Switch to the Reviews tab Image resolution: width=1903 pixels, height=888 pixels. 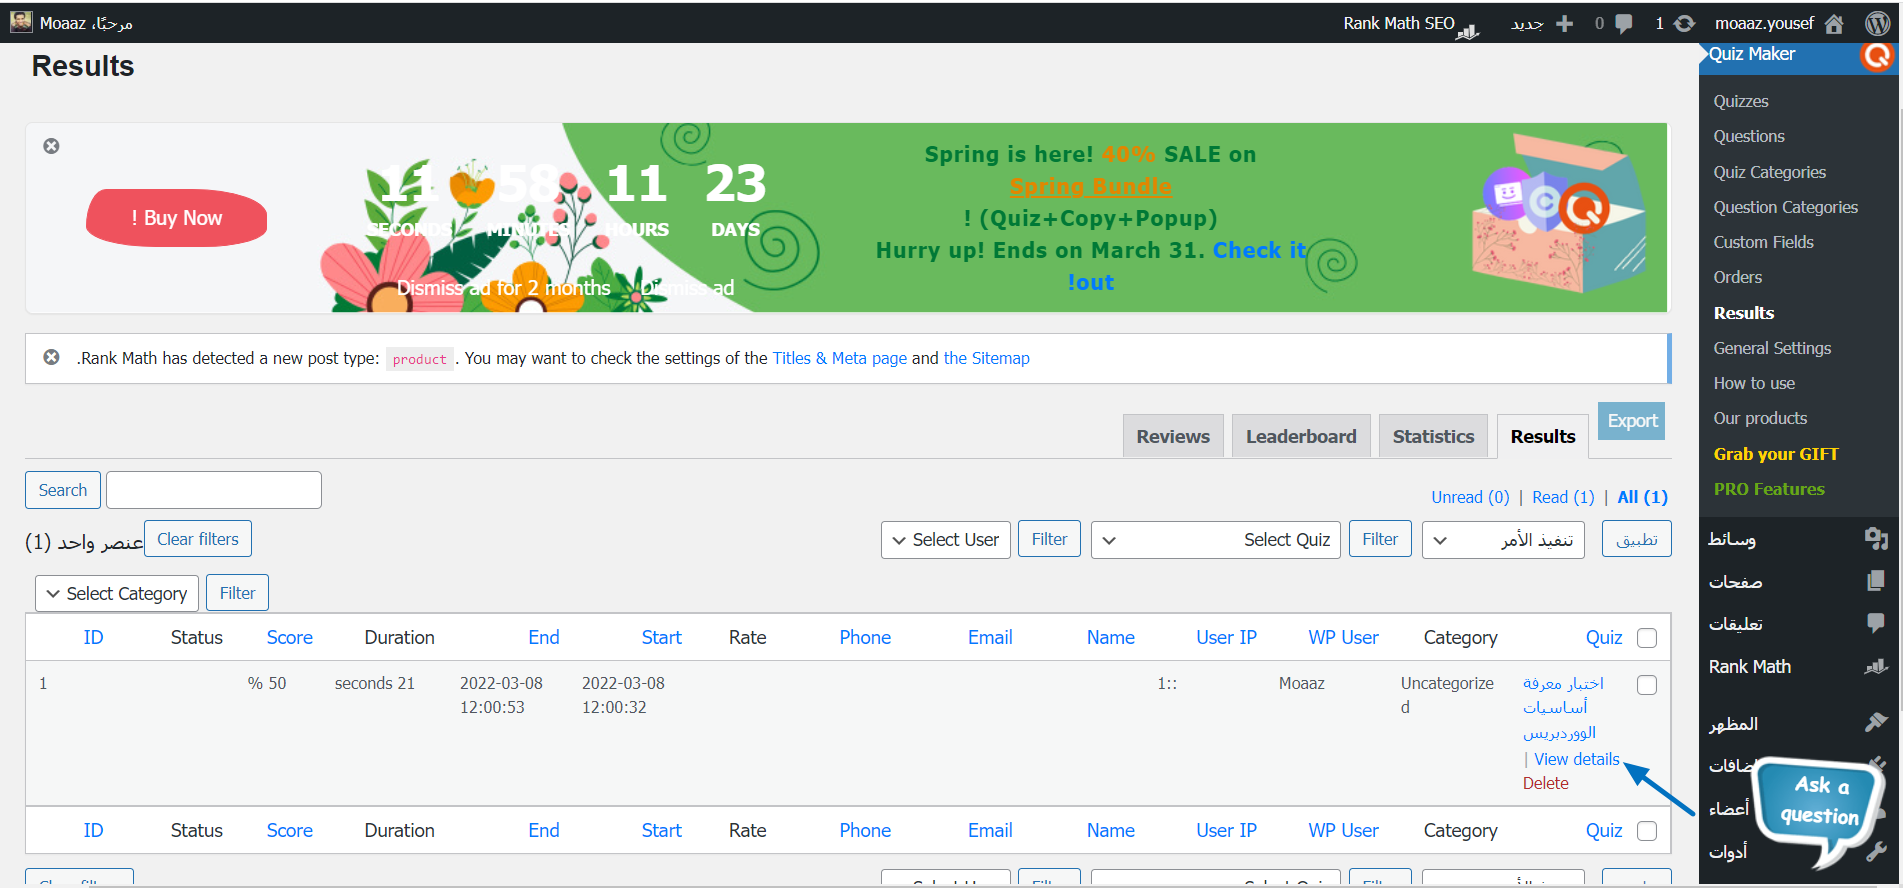pos(1173,437)
